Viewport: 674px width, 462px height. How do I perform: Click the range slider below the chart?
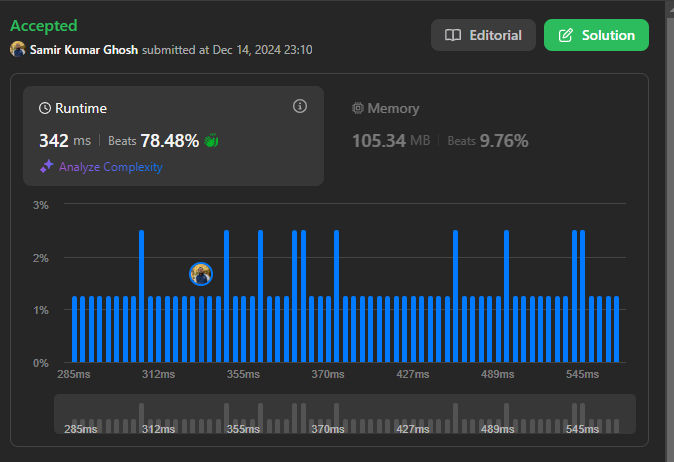[x=344, y=414]
